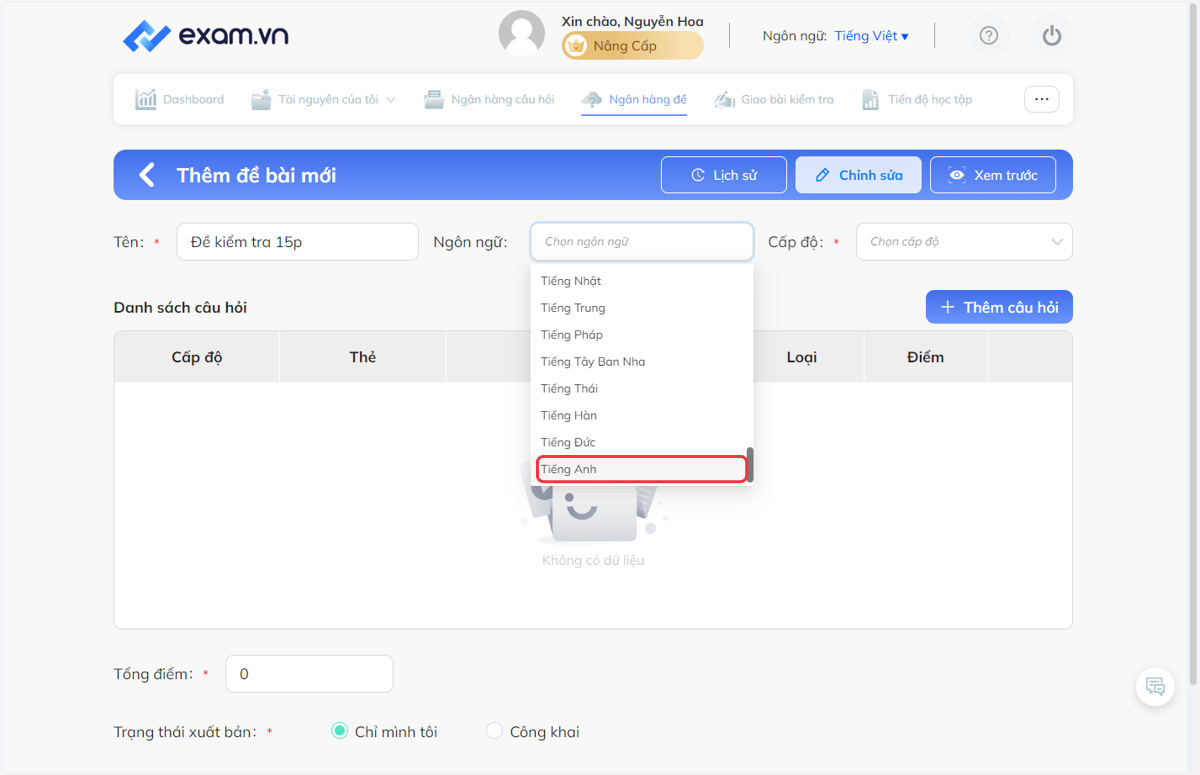Open the help question mark icon
The width and height of the screenshot is (1200, 775).
[989, 36]
